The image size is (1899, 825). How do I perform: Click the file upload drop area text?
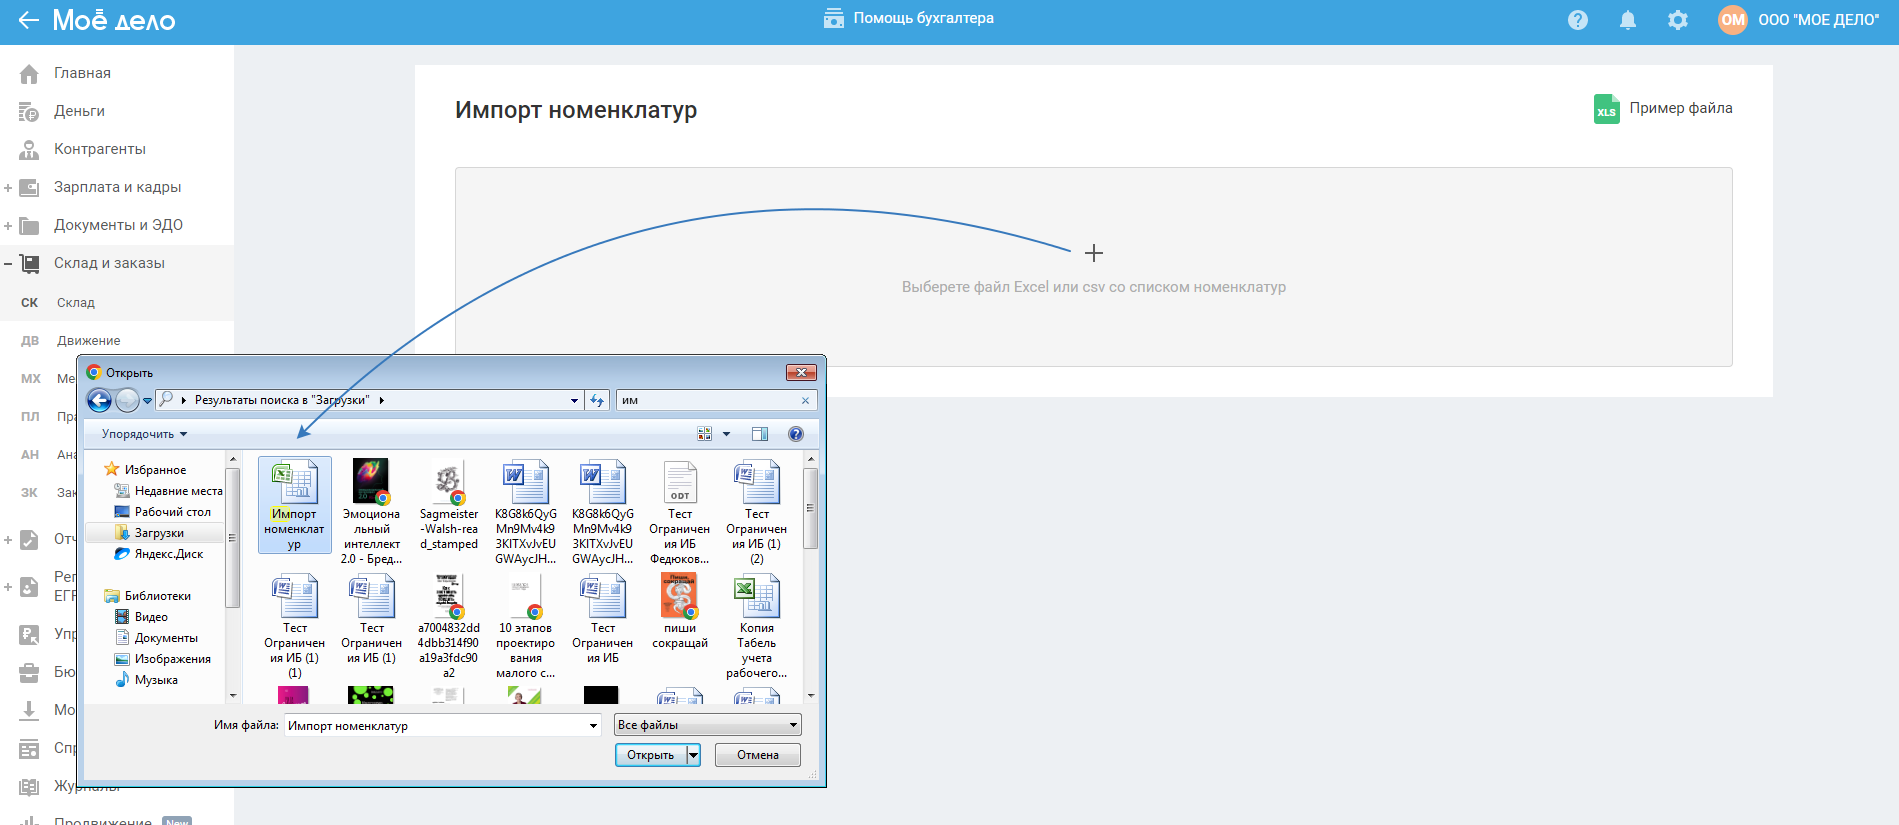tap(1094, 287)
